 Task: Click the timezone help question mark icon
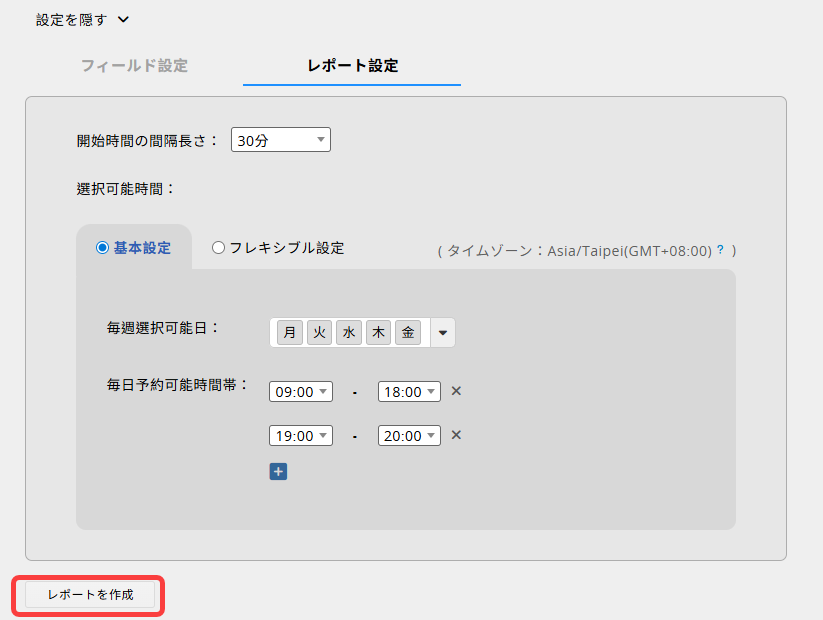coord(720,250)
